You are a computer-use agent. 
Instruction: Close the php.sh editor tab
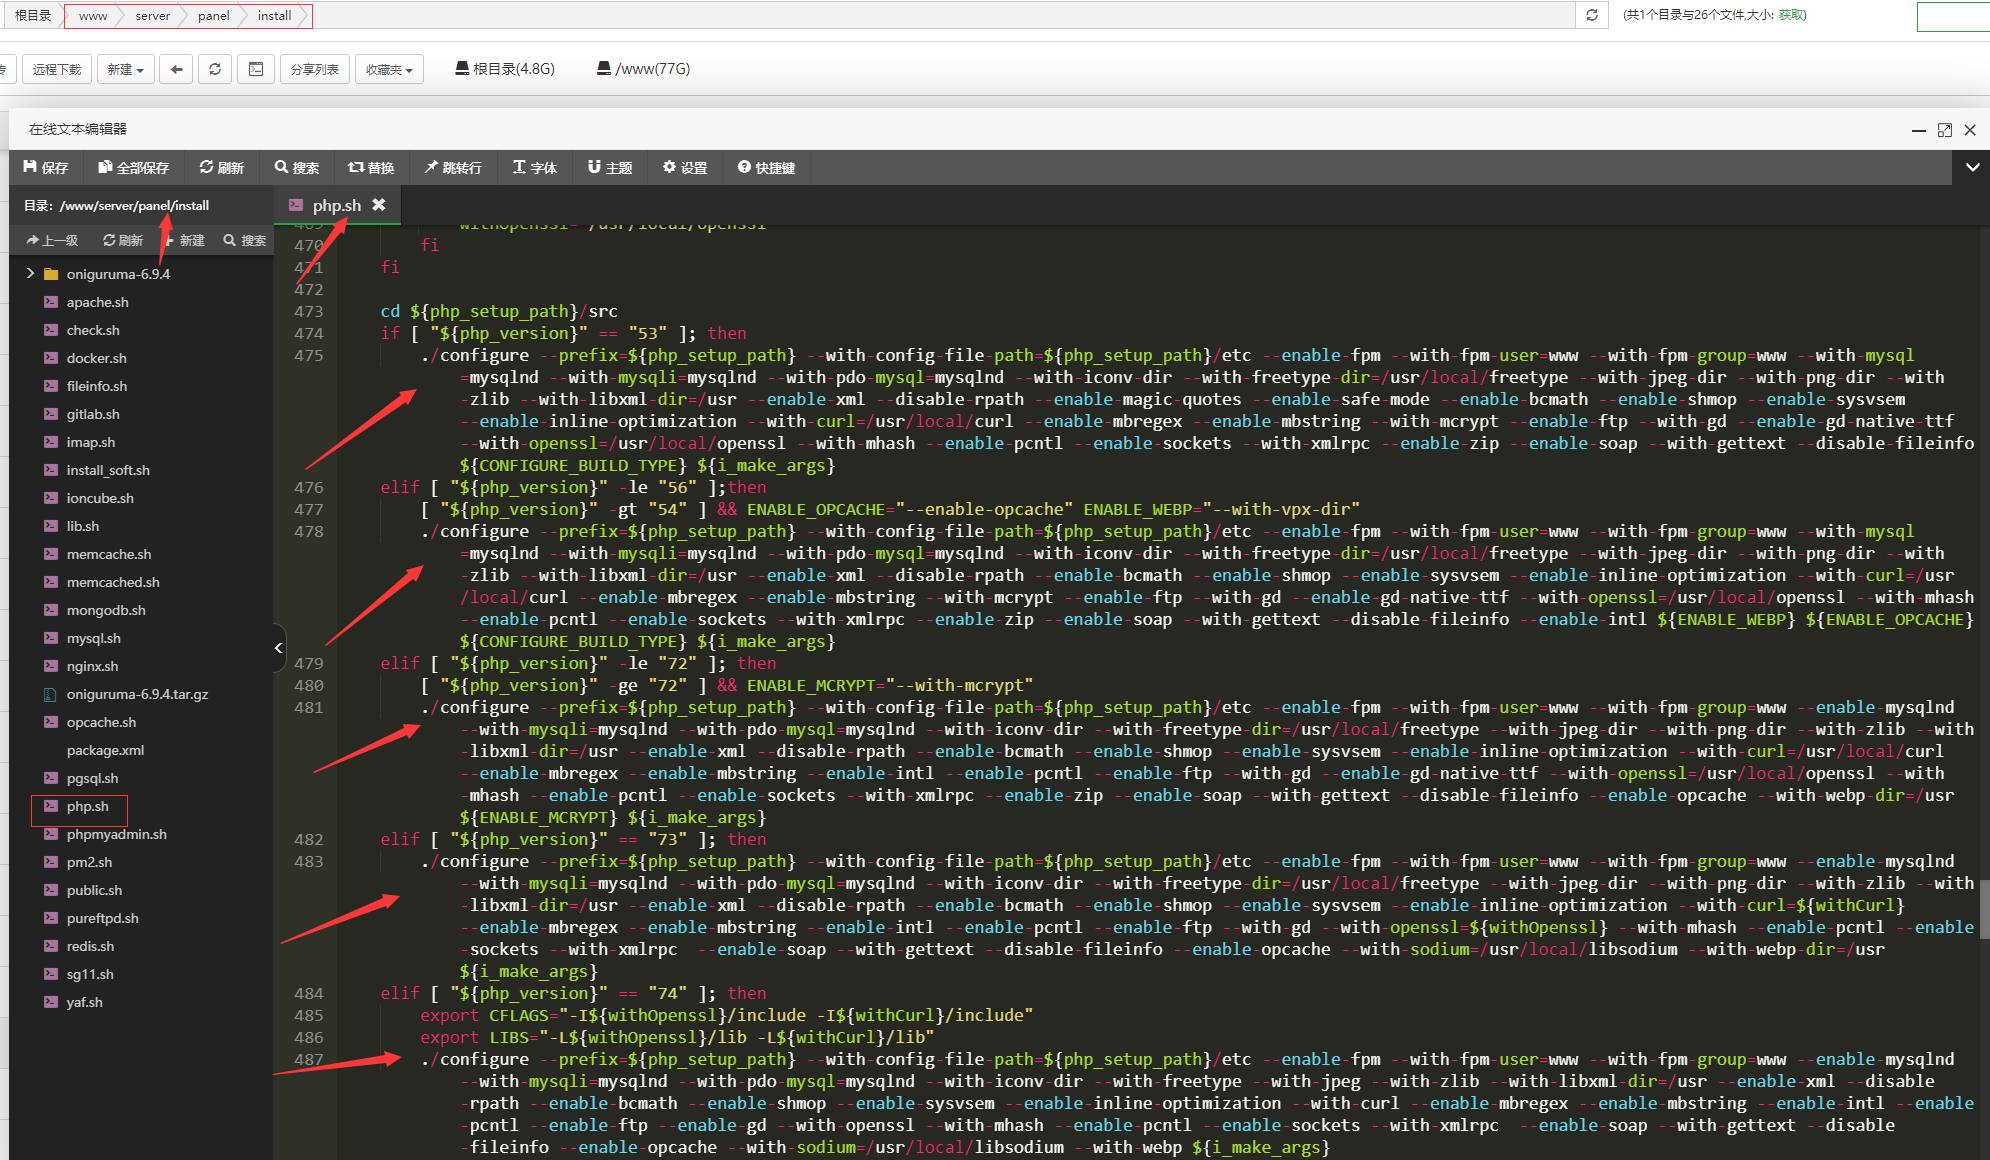pyautogui.click(x=379, y=204)
